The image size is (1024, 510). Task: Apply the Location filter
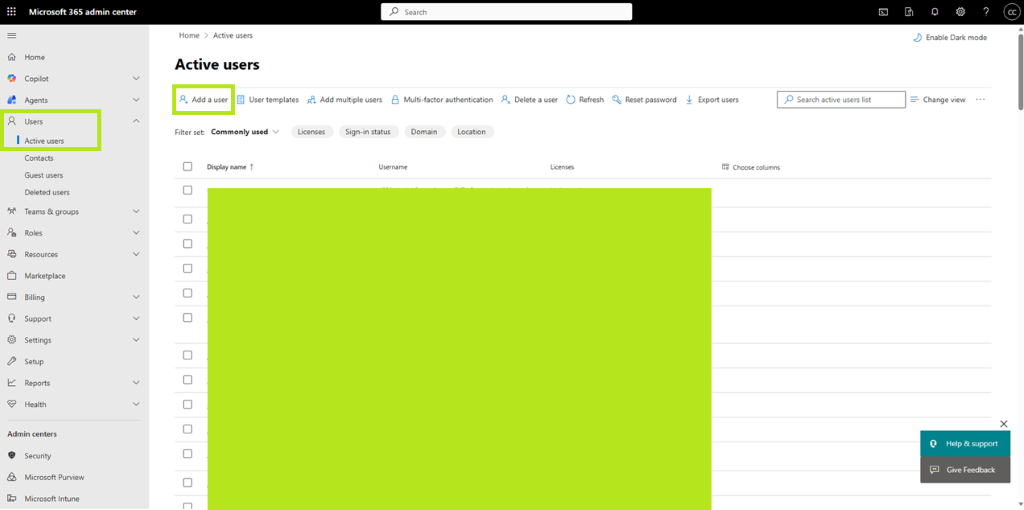pyautogui.click(x=472, y=132)
